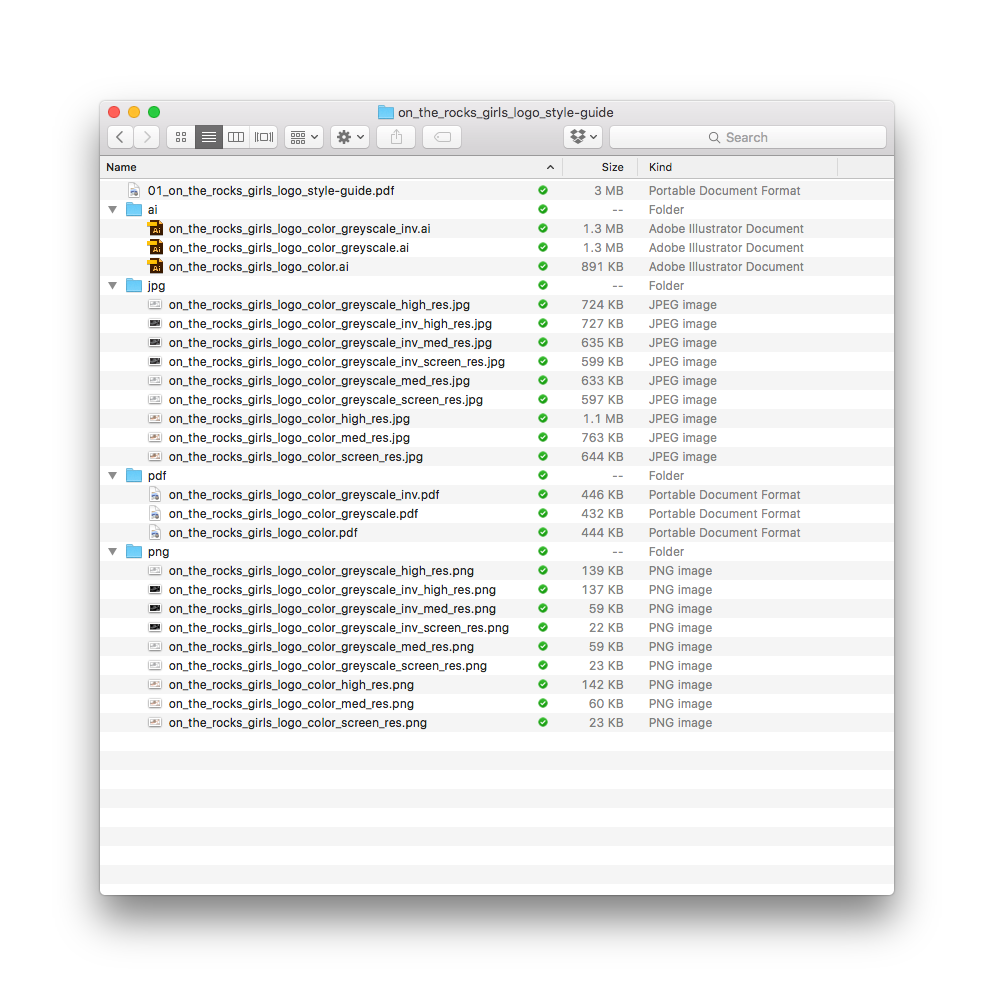Click the PDF icon of logo_color.pdf
Image resolution: width=996 pixels, height=996 pixels.
coord(155,533)
